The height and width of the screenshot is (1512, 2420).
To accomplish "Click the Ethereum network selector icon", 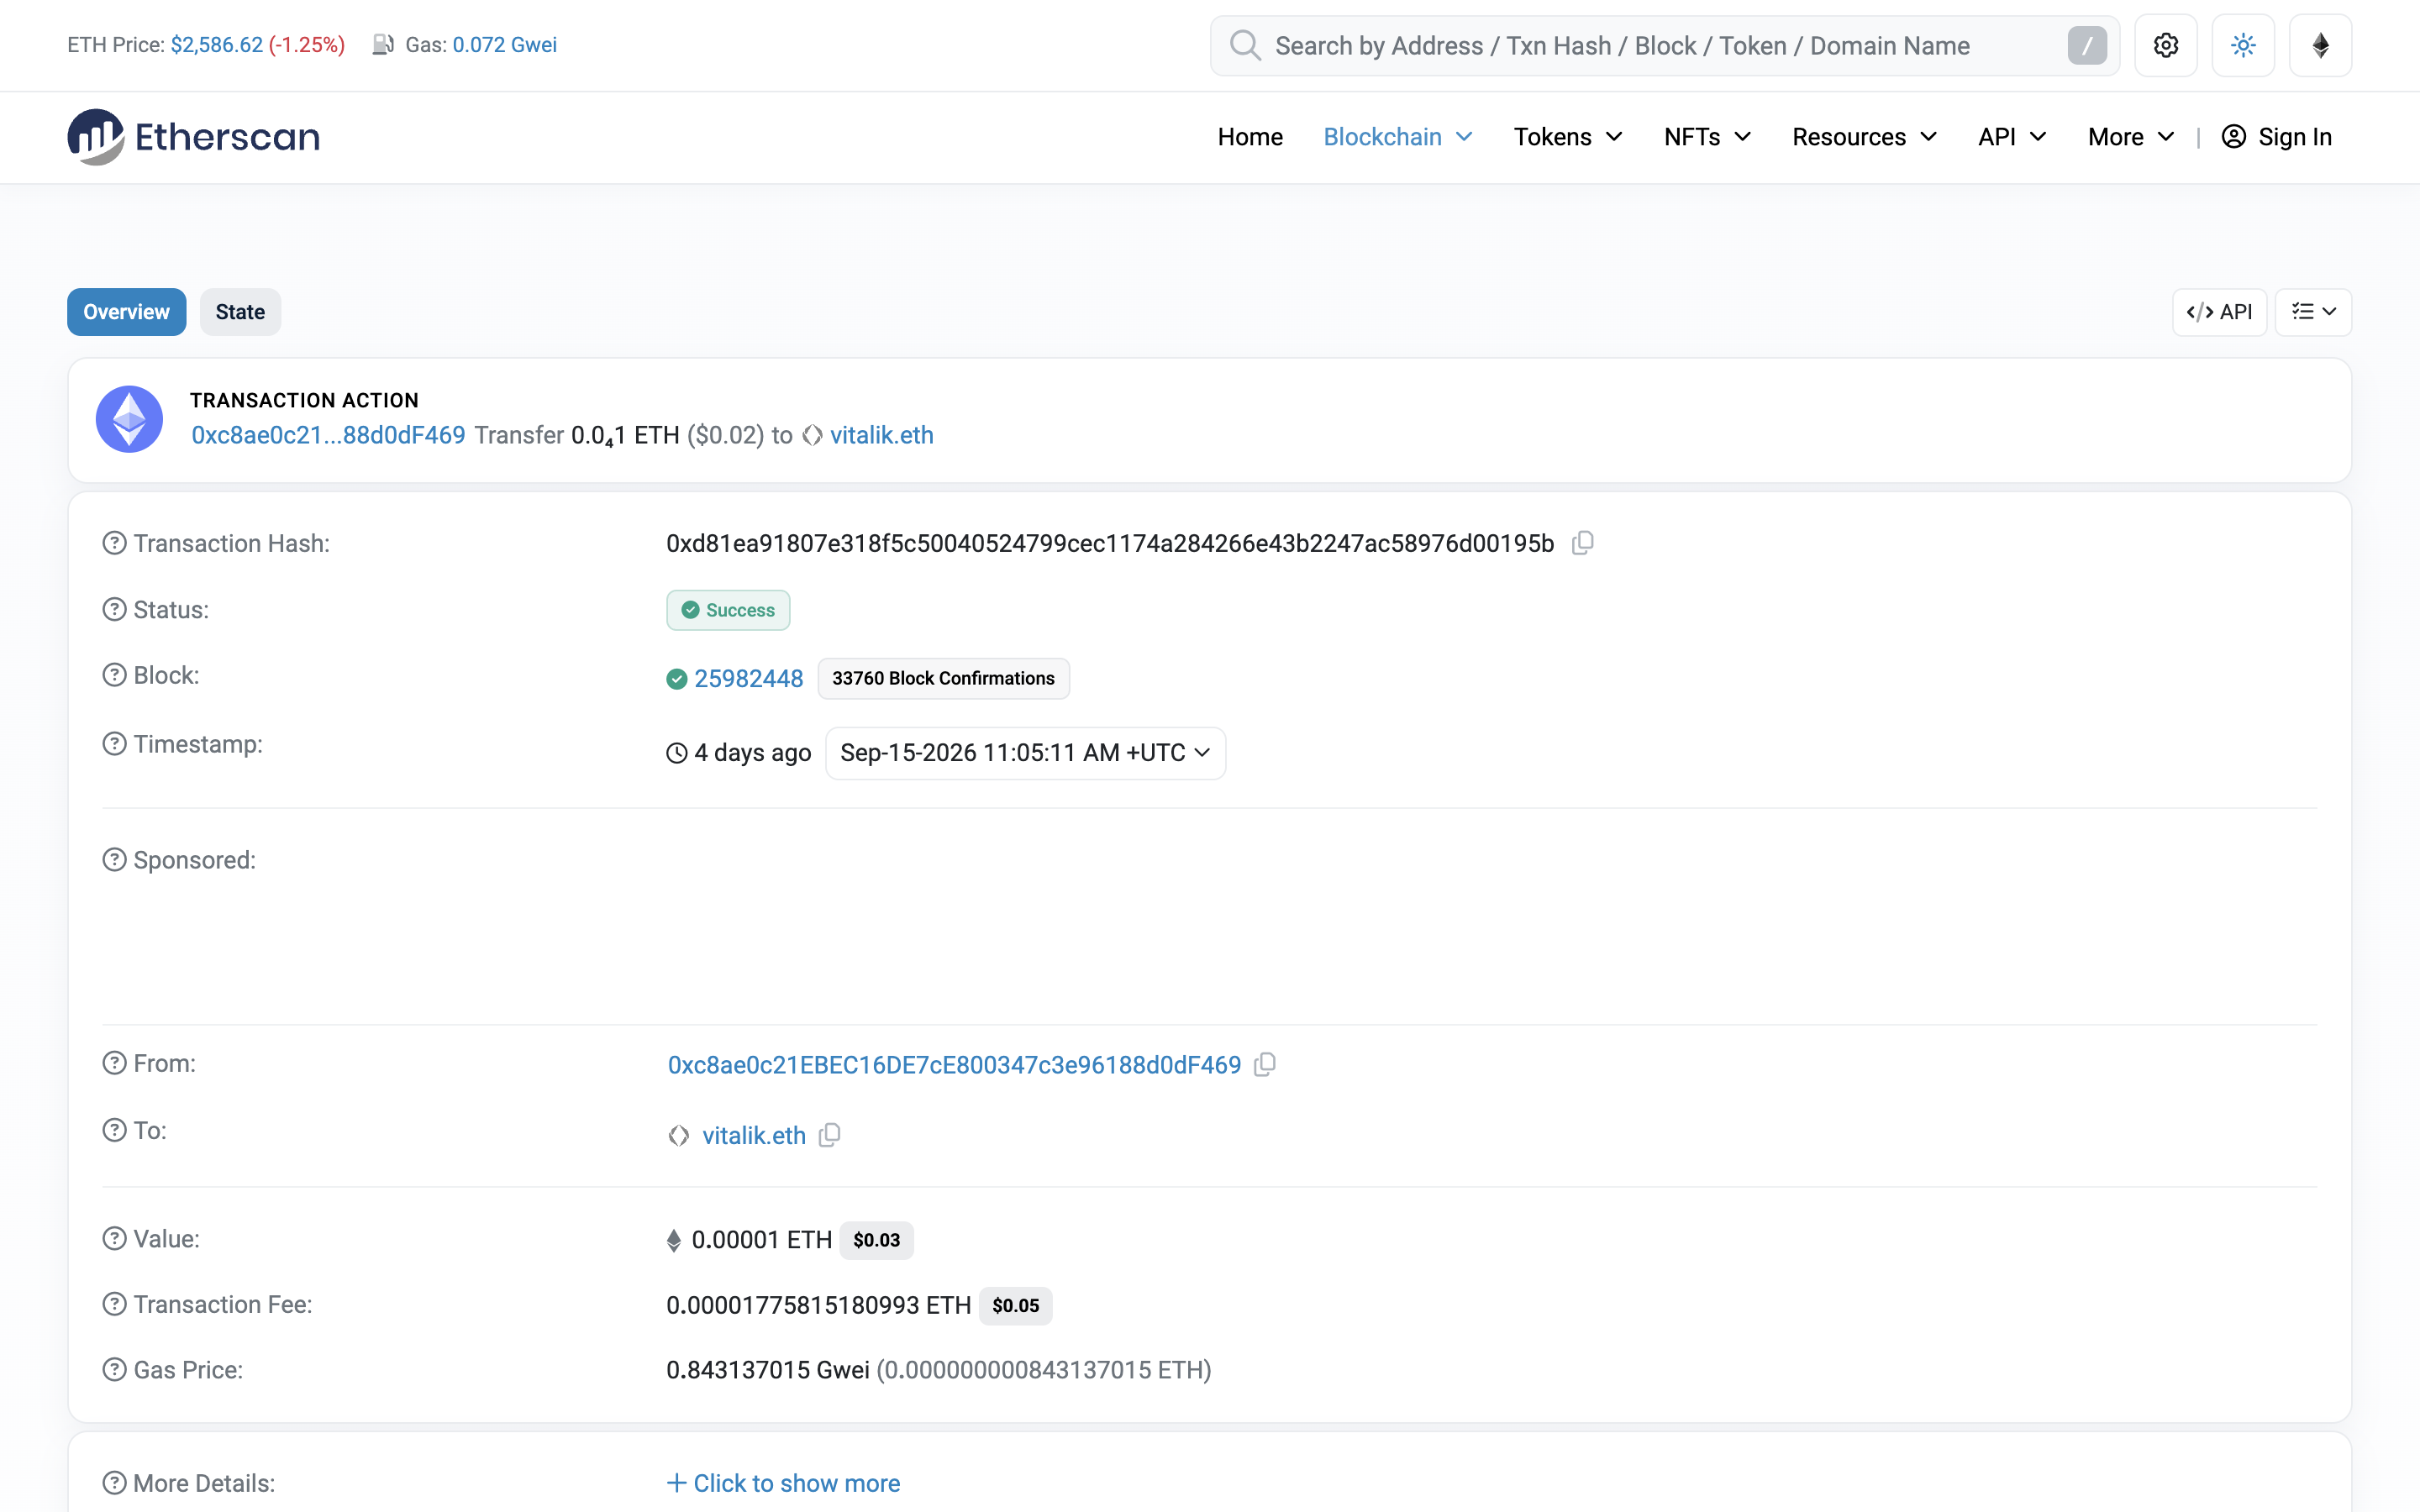I will click(2320, 45).
